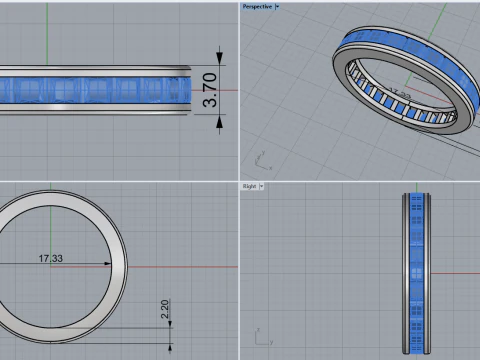Click the Right viewport title label

pyautogui.click(x=249, y=186)
